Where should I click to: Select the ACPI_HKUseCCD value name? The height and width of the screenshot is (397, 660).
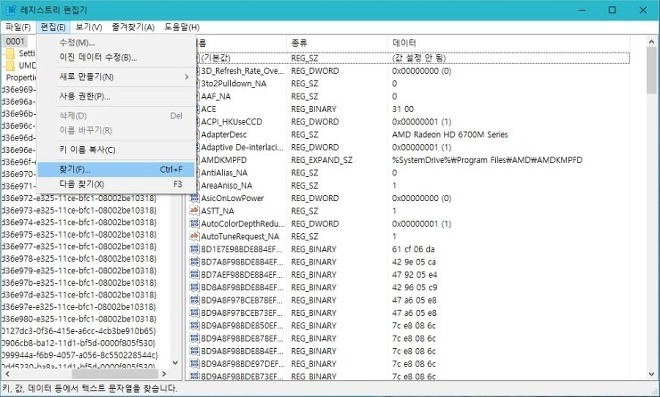coord(232,122)
